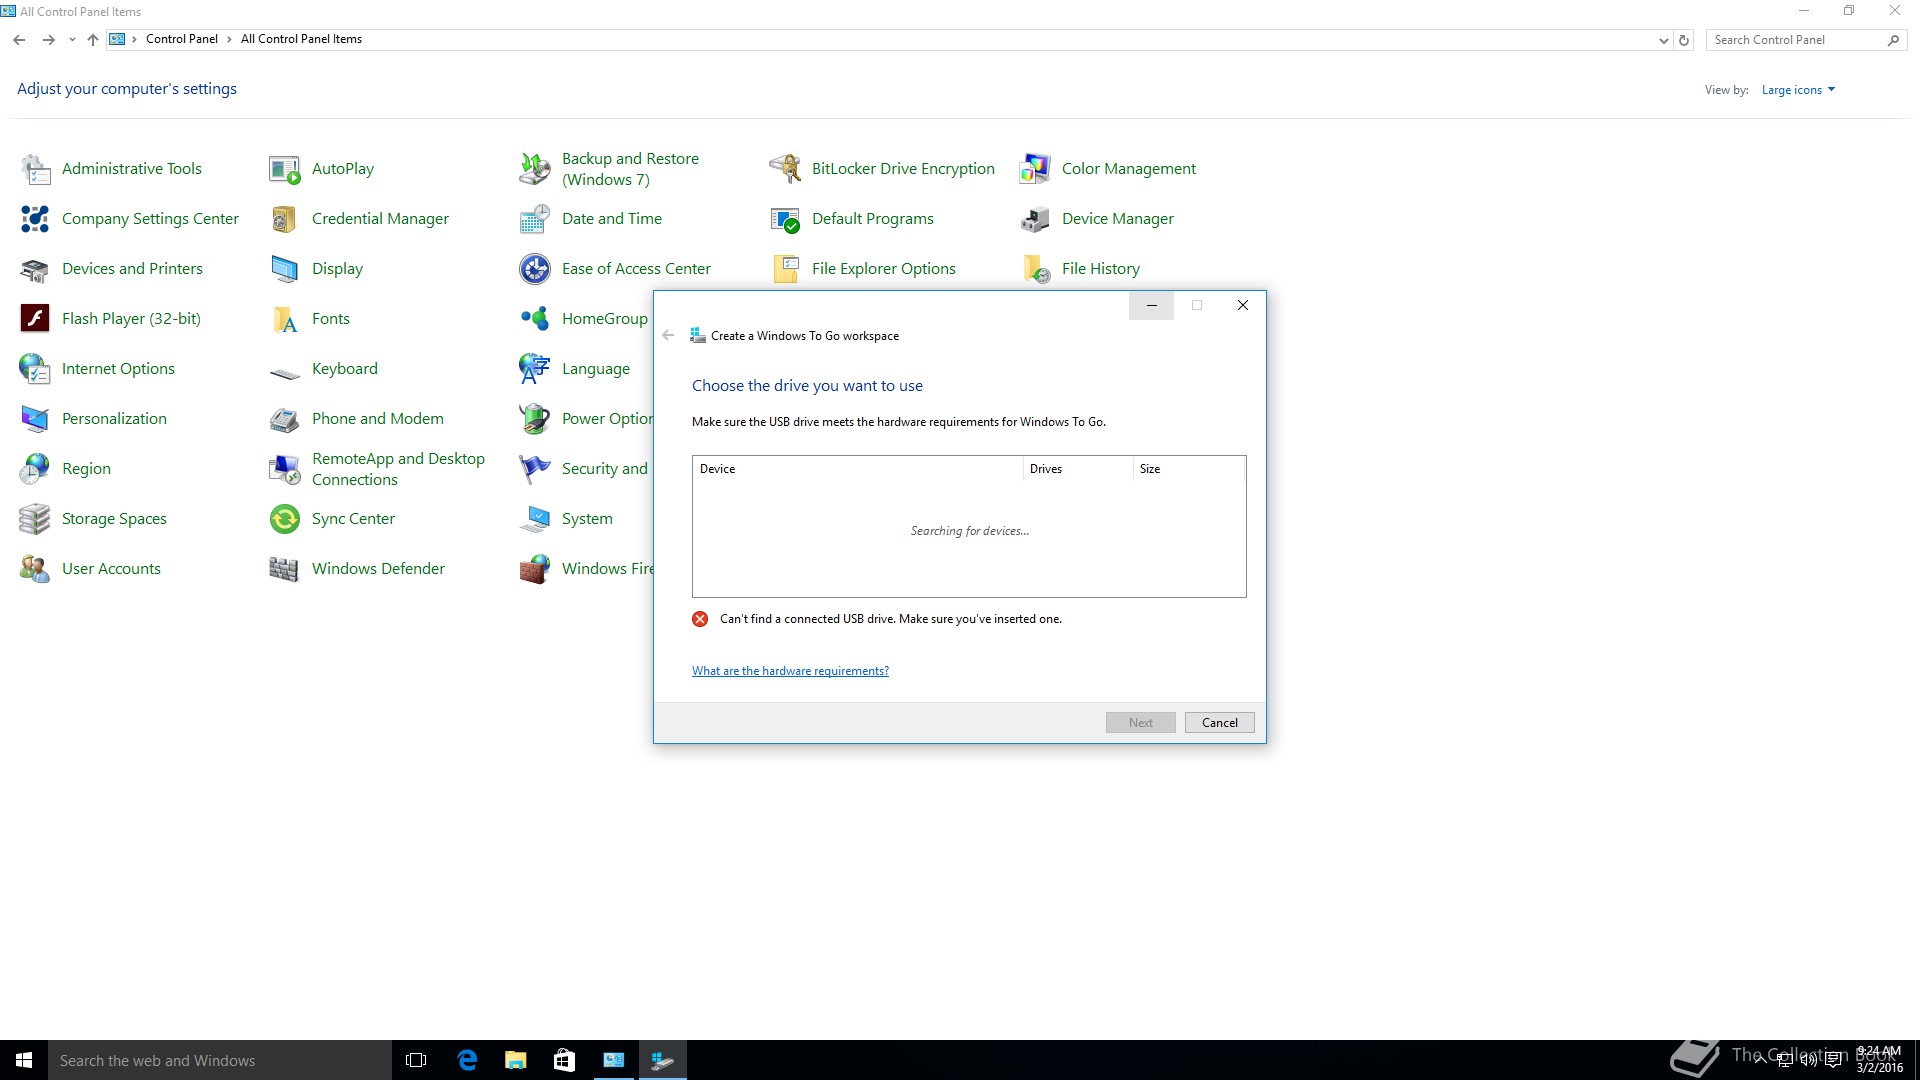Expand address bar history dropdown arrow

(1663, 41)
